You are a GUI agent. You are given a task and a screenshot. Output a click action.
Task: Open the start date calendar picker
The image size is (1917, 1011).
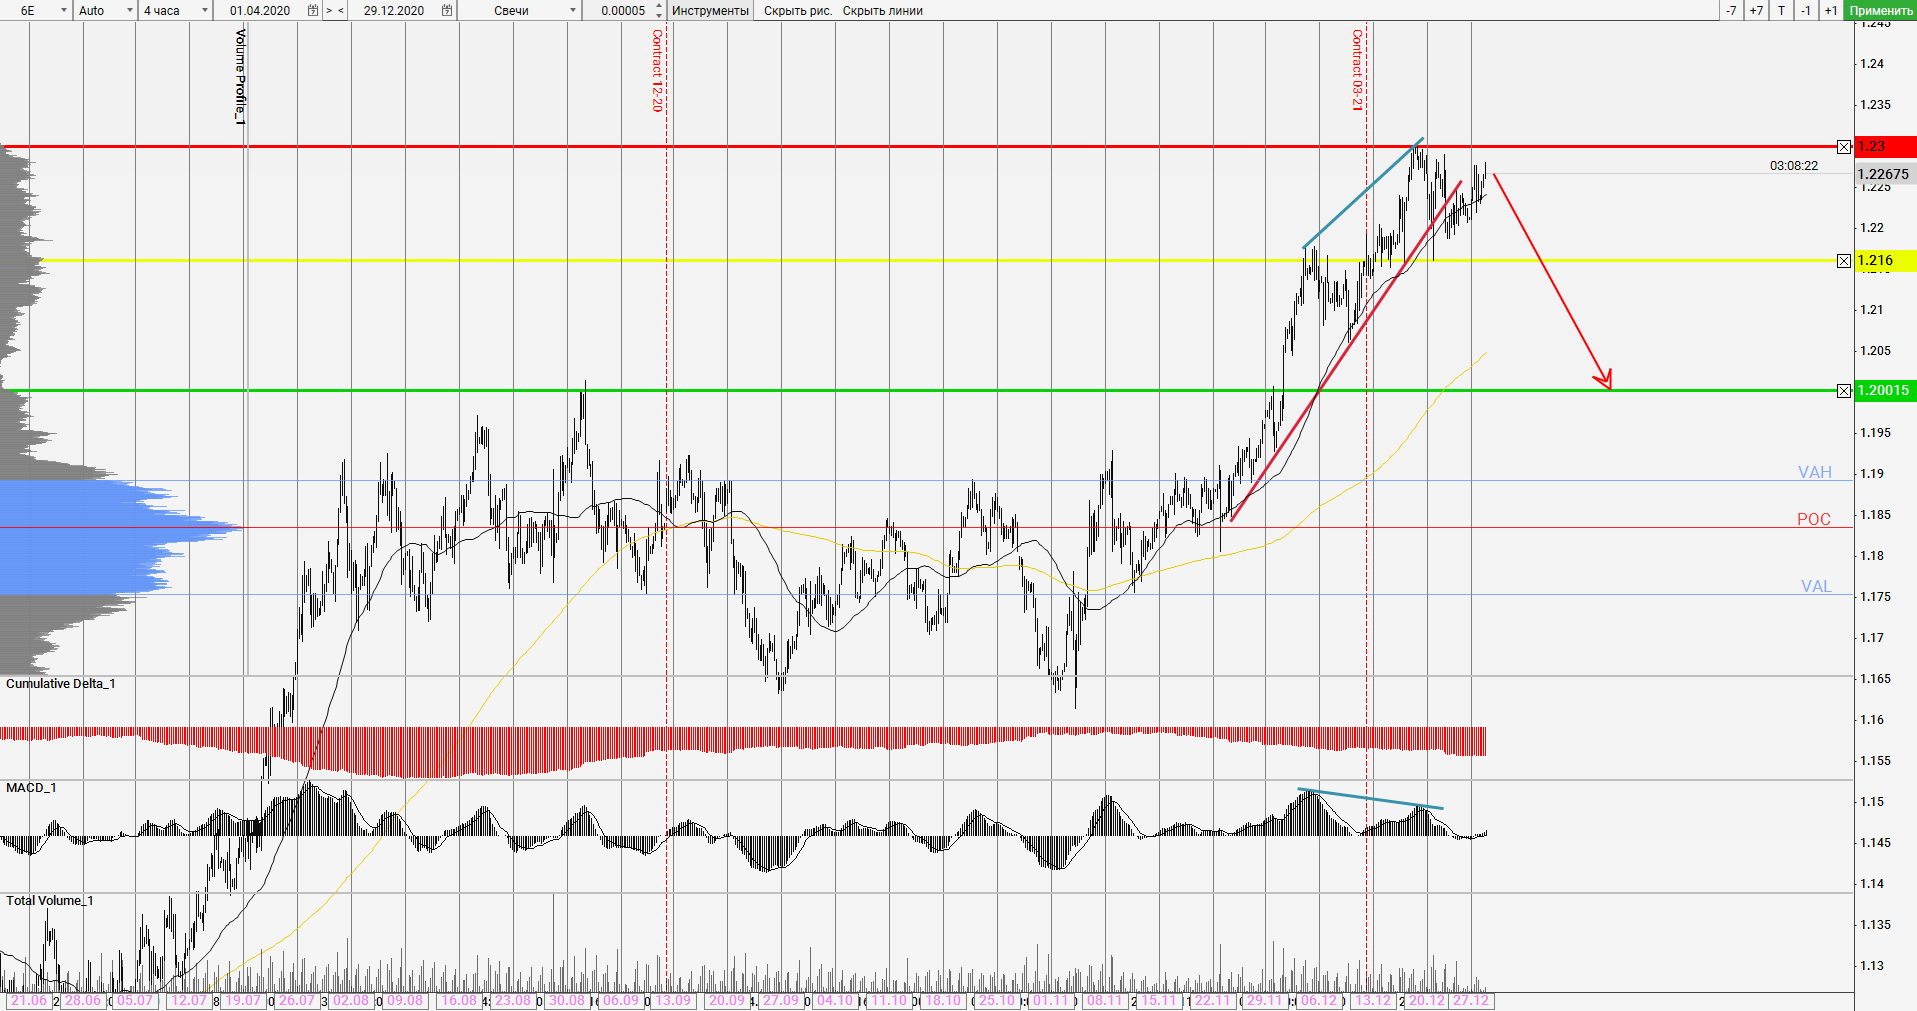313,10
